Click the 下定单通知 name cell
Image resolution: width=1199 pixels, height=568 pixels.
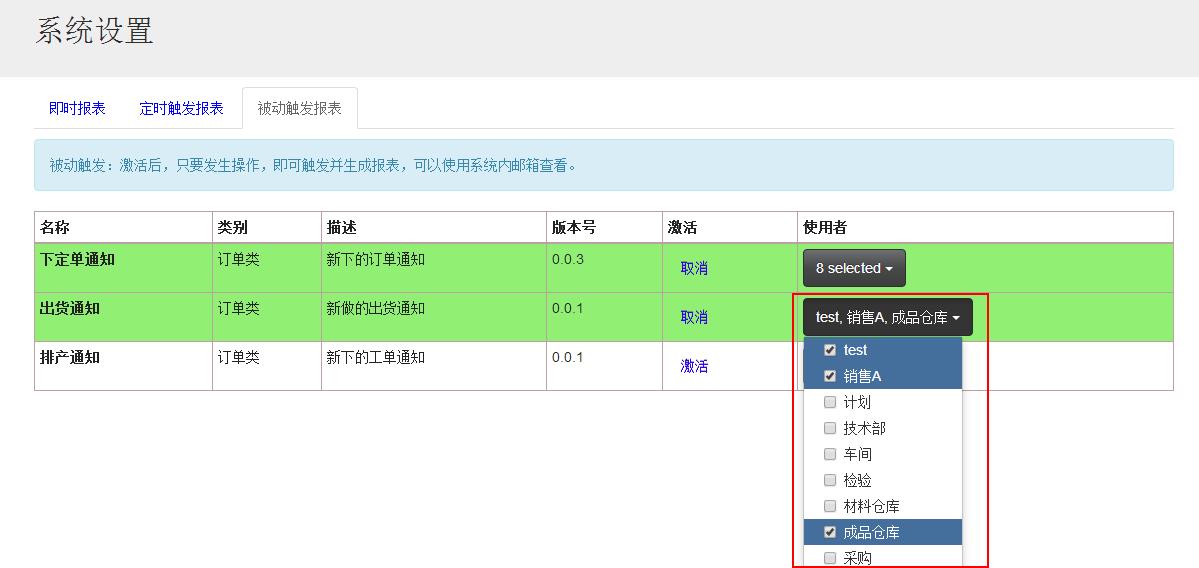coord(77,260)
